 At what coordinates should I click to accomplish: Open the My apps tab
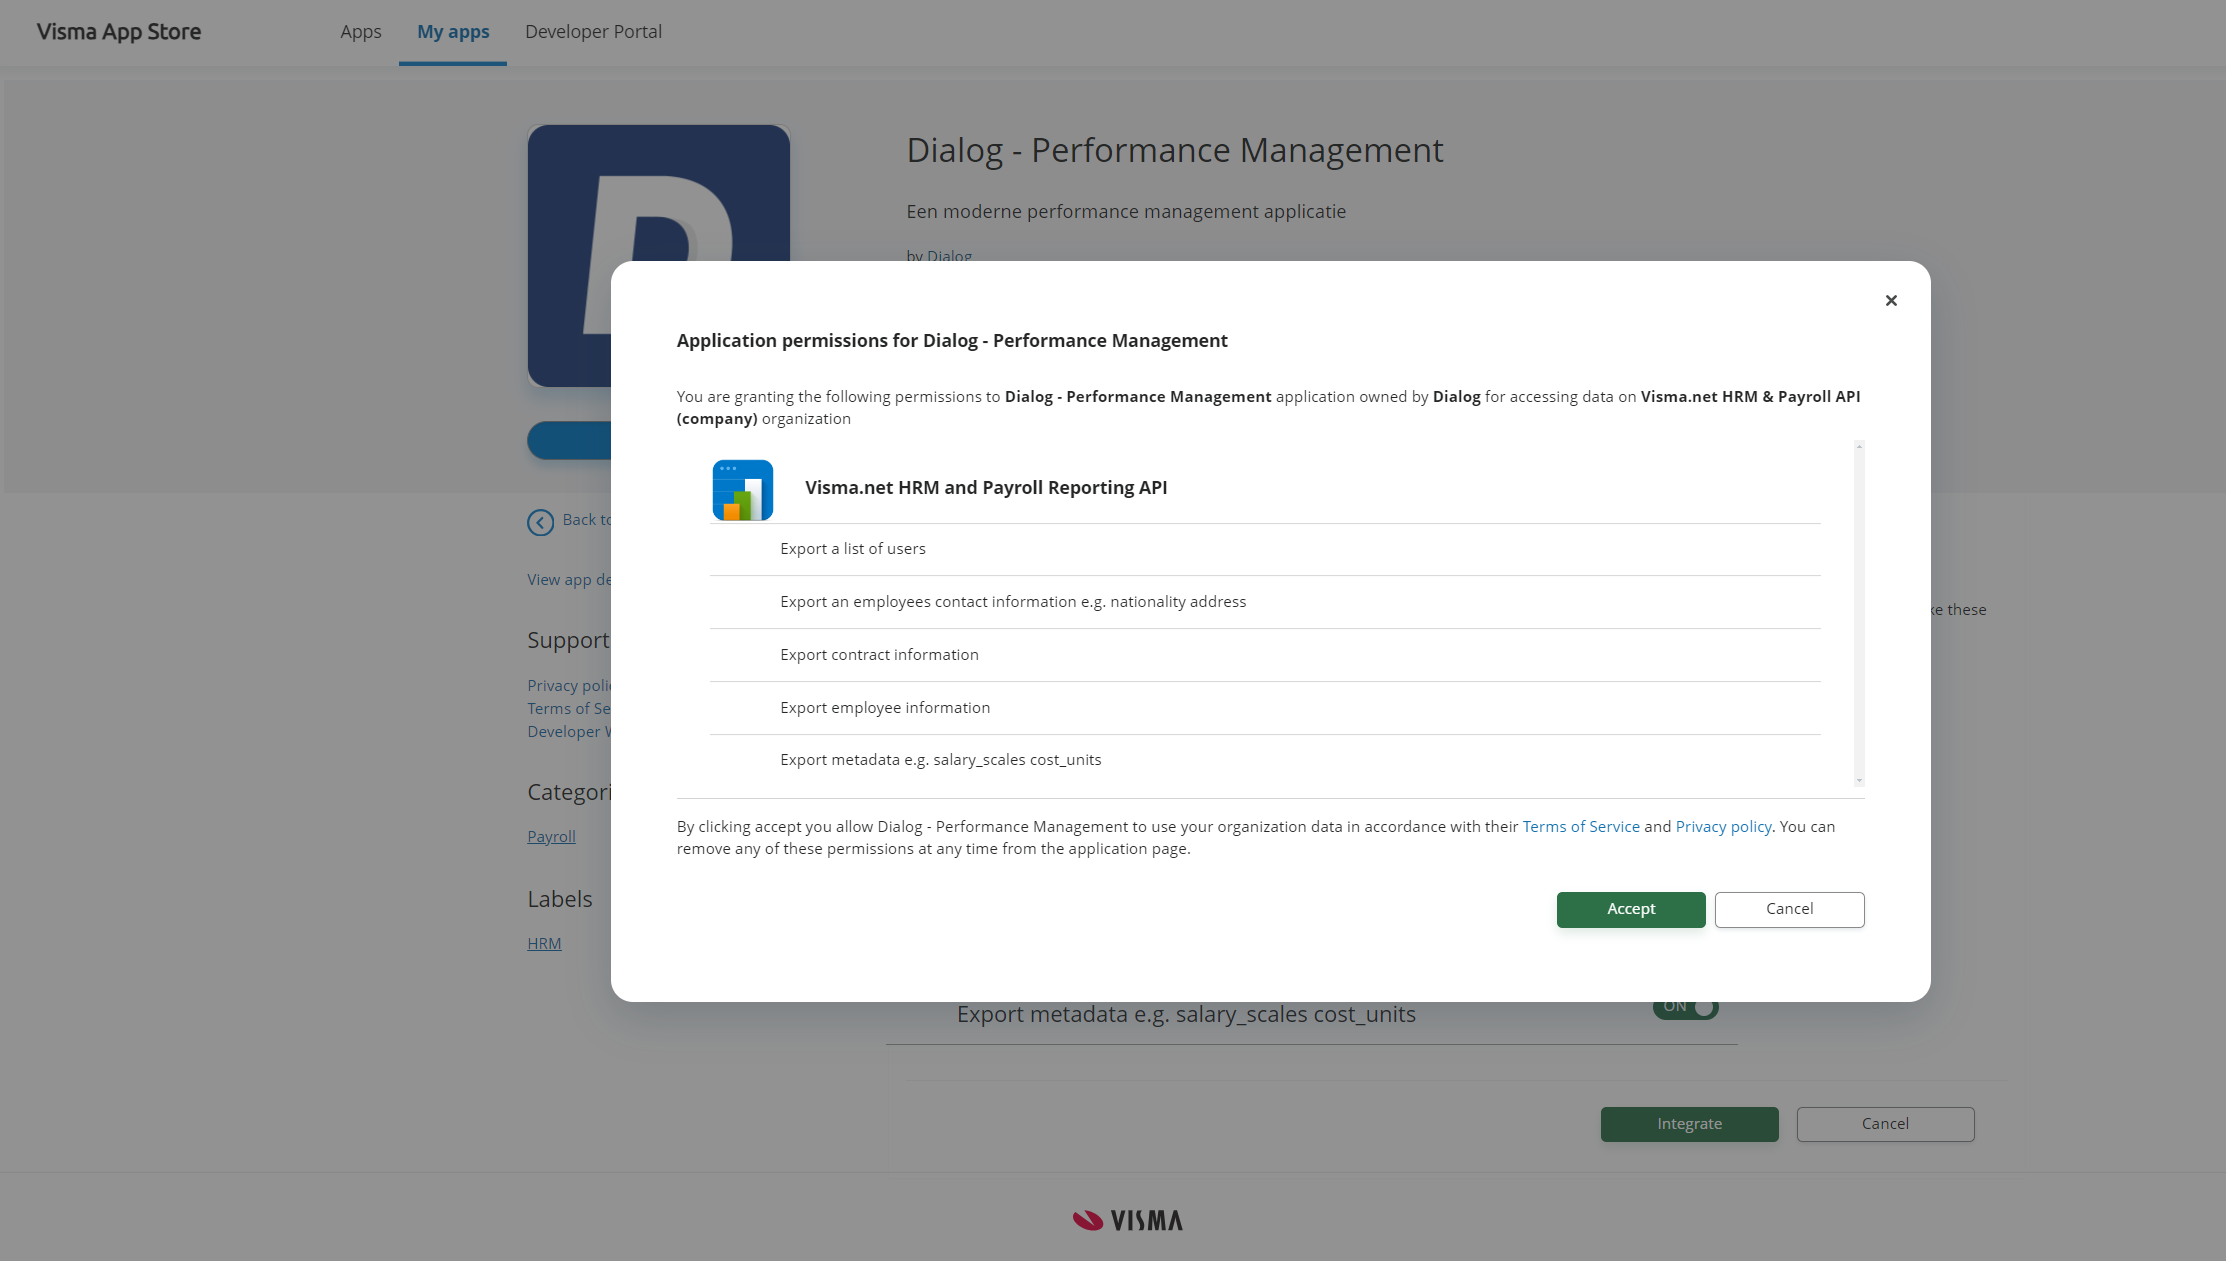pyautogui.click(x=453, y=32)
